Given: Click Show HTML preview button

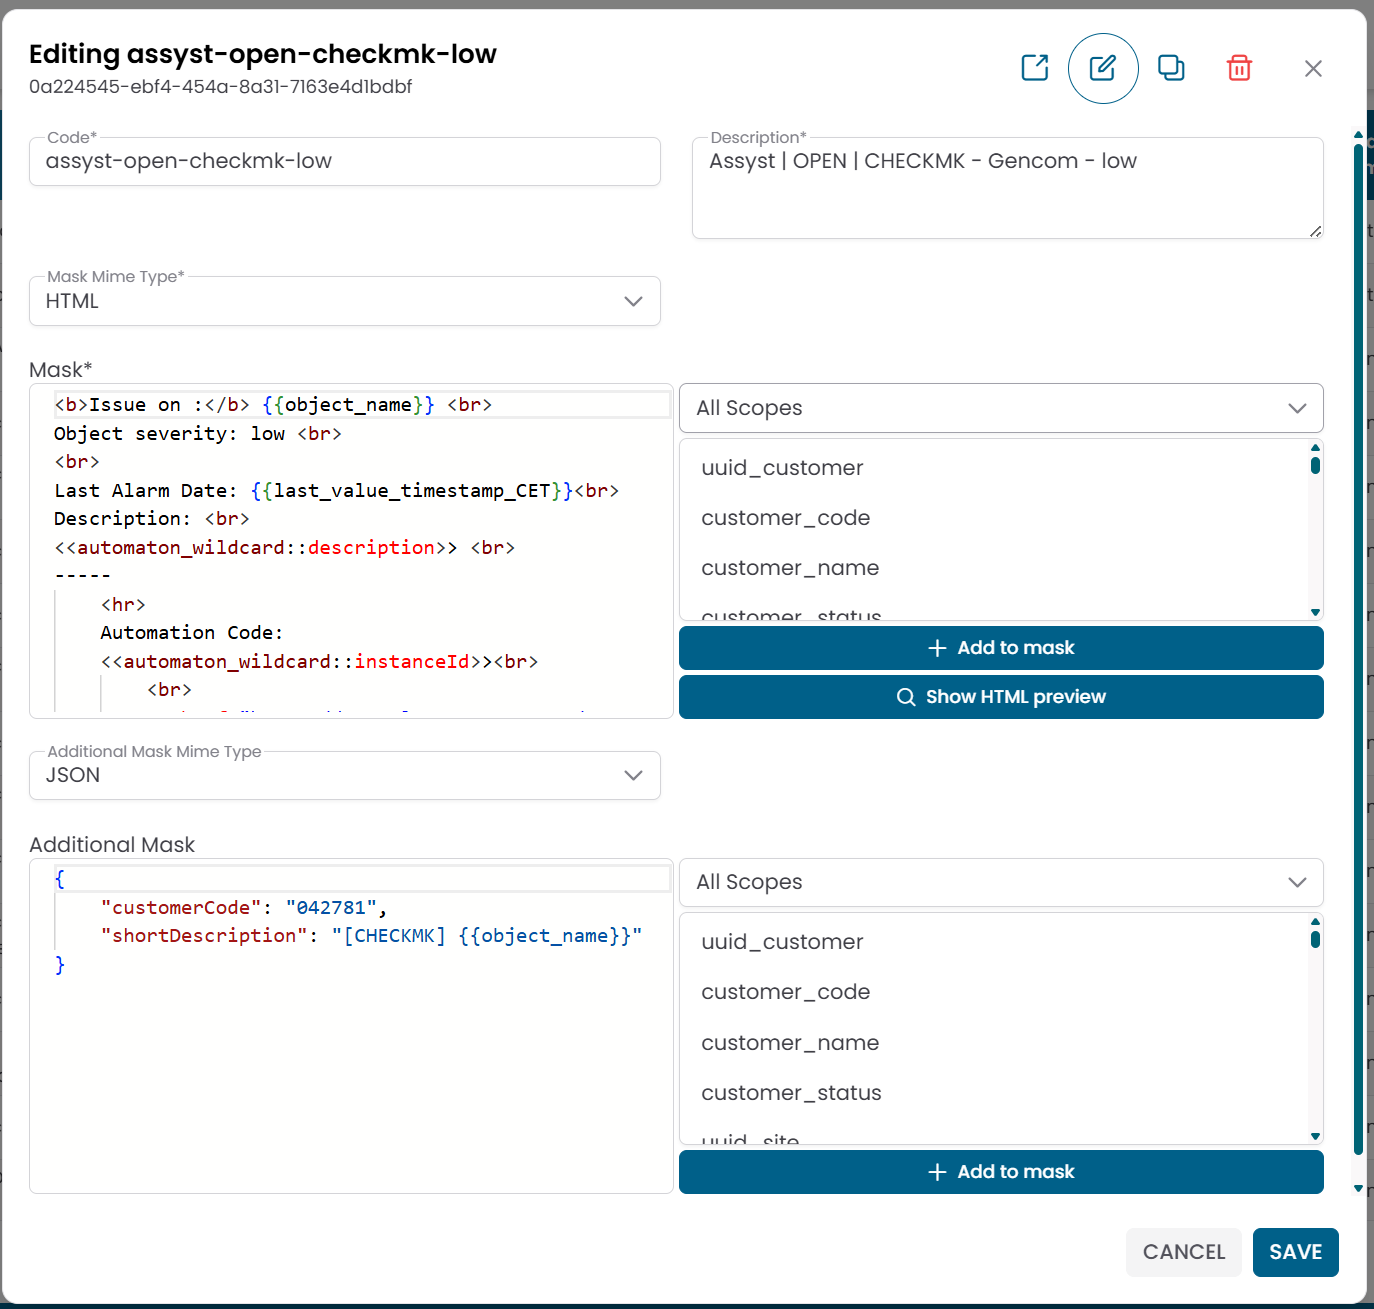Looking at the screenshot, I should point(1000,697).
